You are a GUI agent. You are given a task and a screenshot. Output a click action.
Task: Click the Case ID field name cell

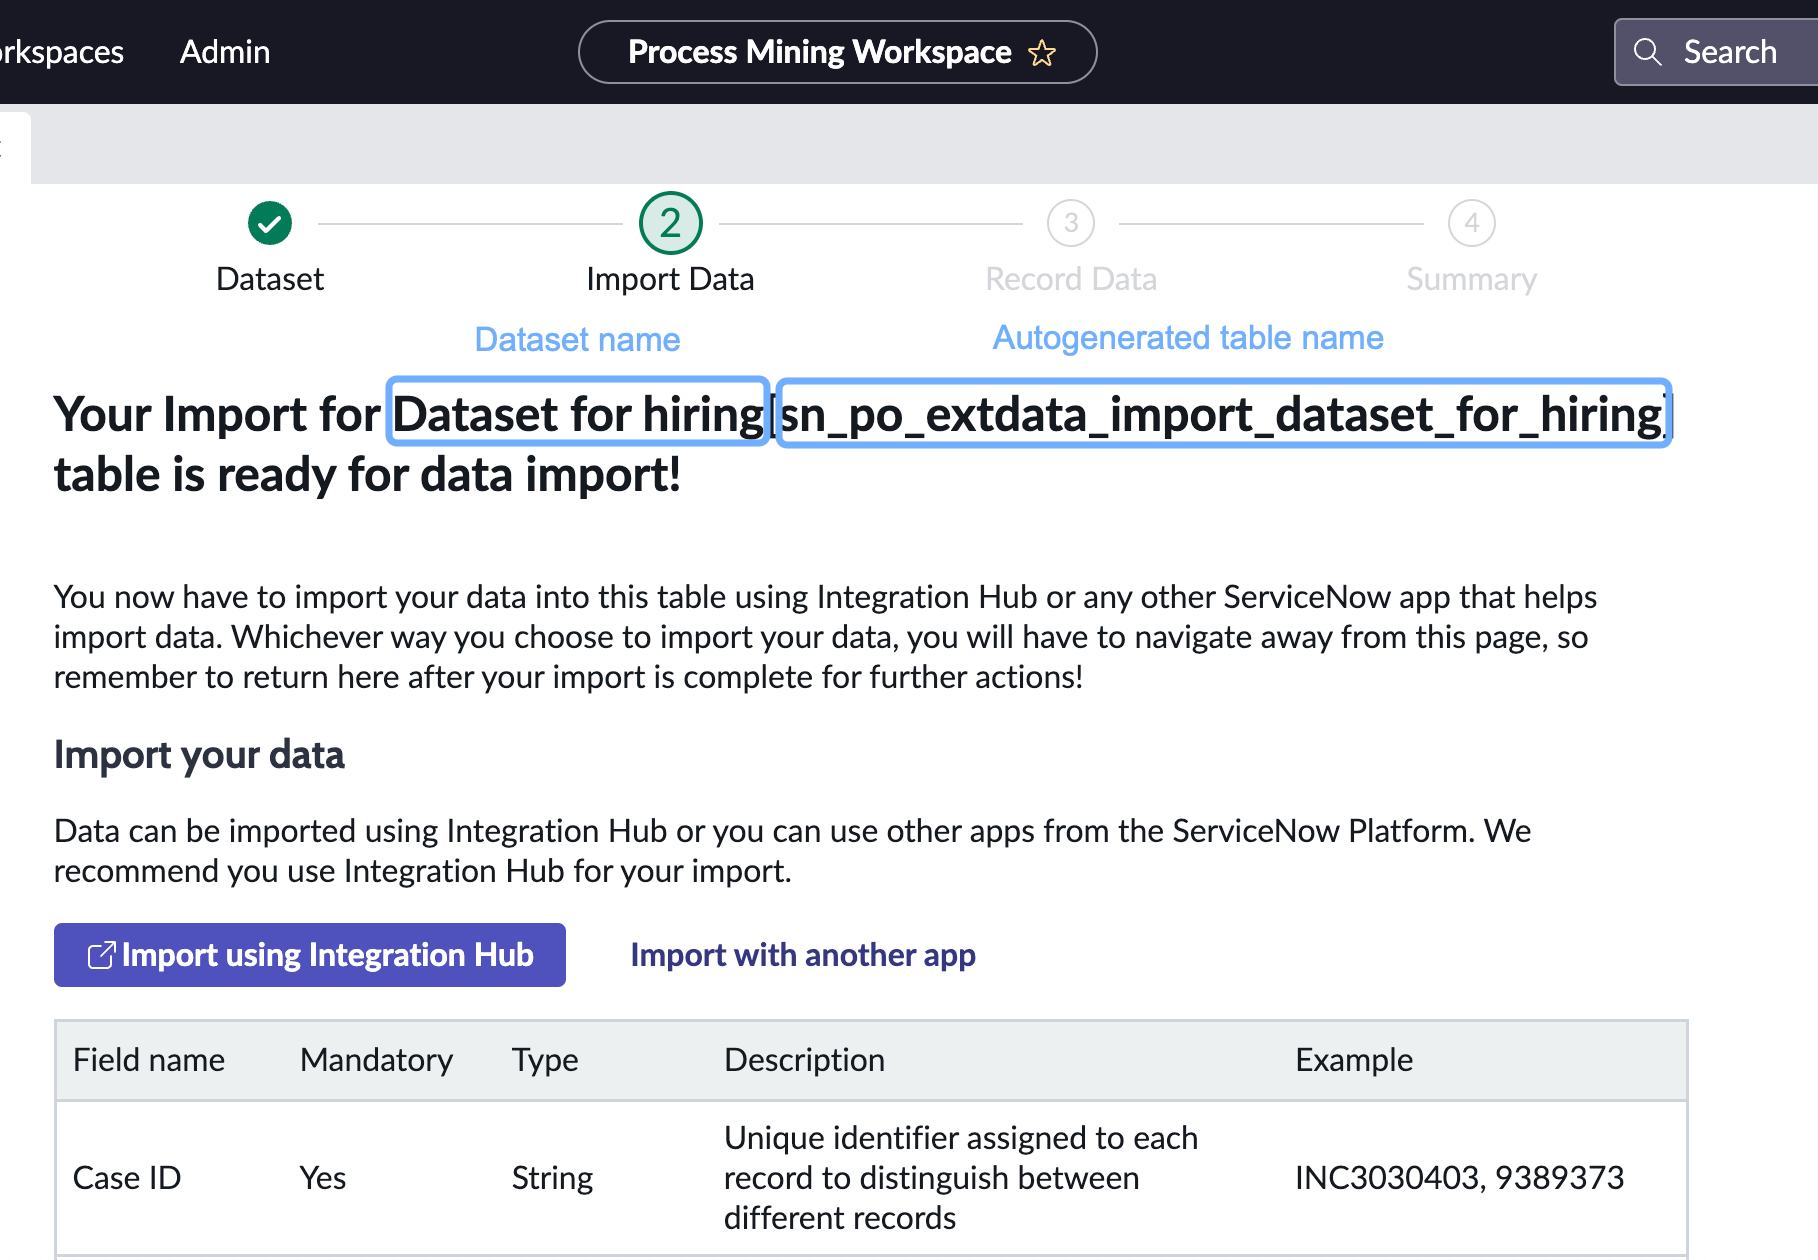tap(127, 1178)
